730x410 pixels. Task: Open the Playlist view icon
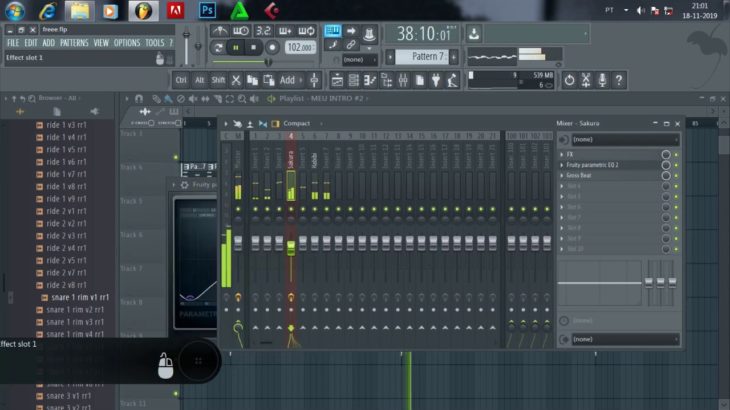click(338, 81)
